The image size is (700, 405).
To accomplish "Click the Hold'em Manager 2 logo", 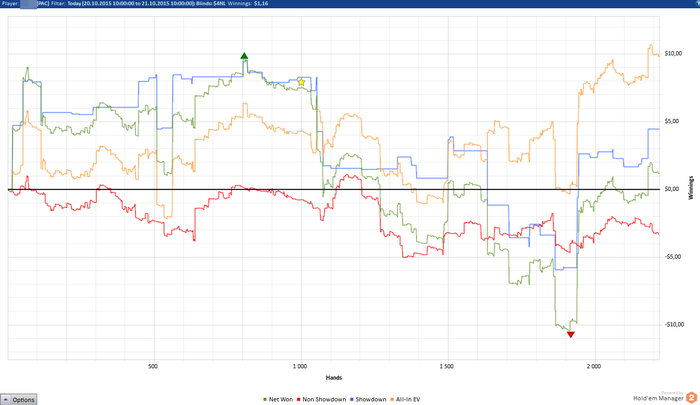I will point(665,397).
